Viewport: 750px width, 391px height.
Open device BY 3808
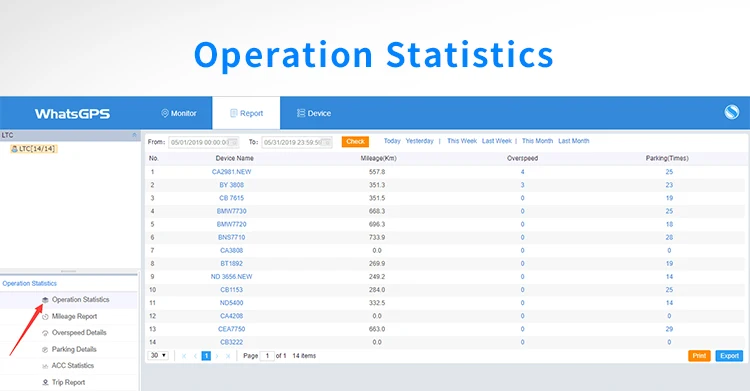click(232, 185)
